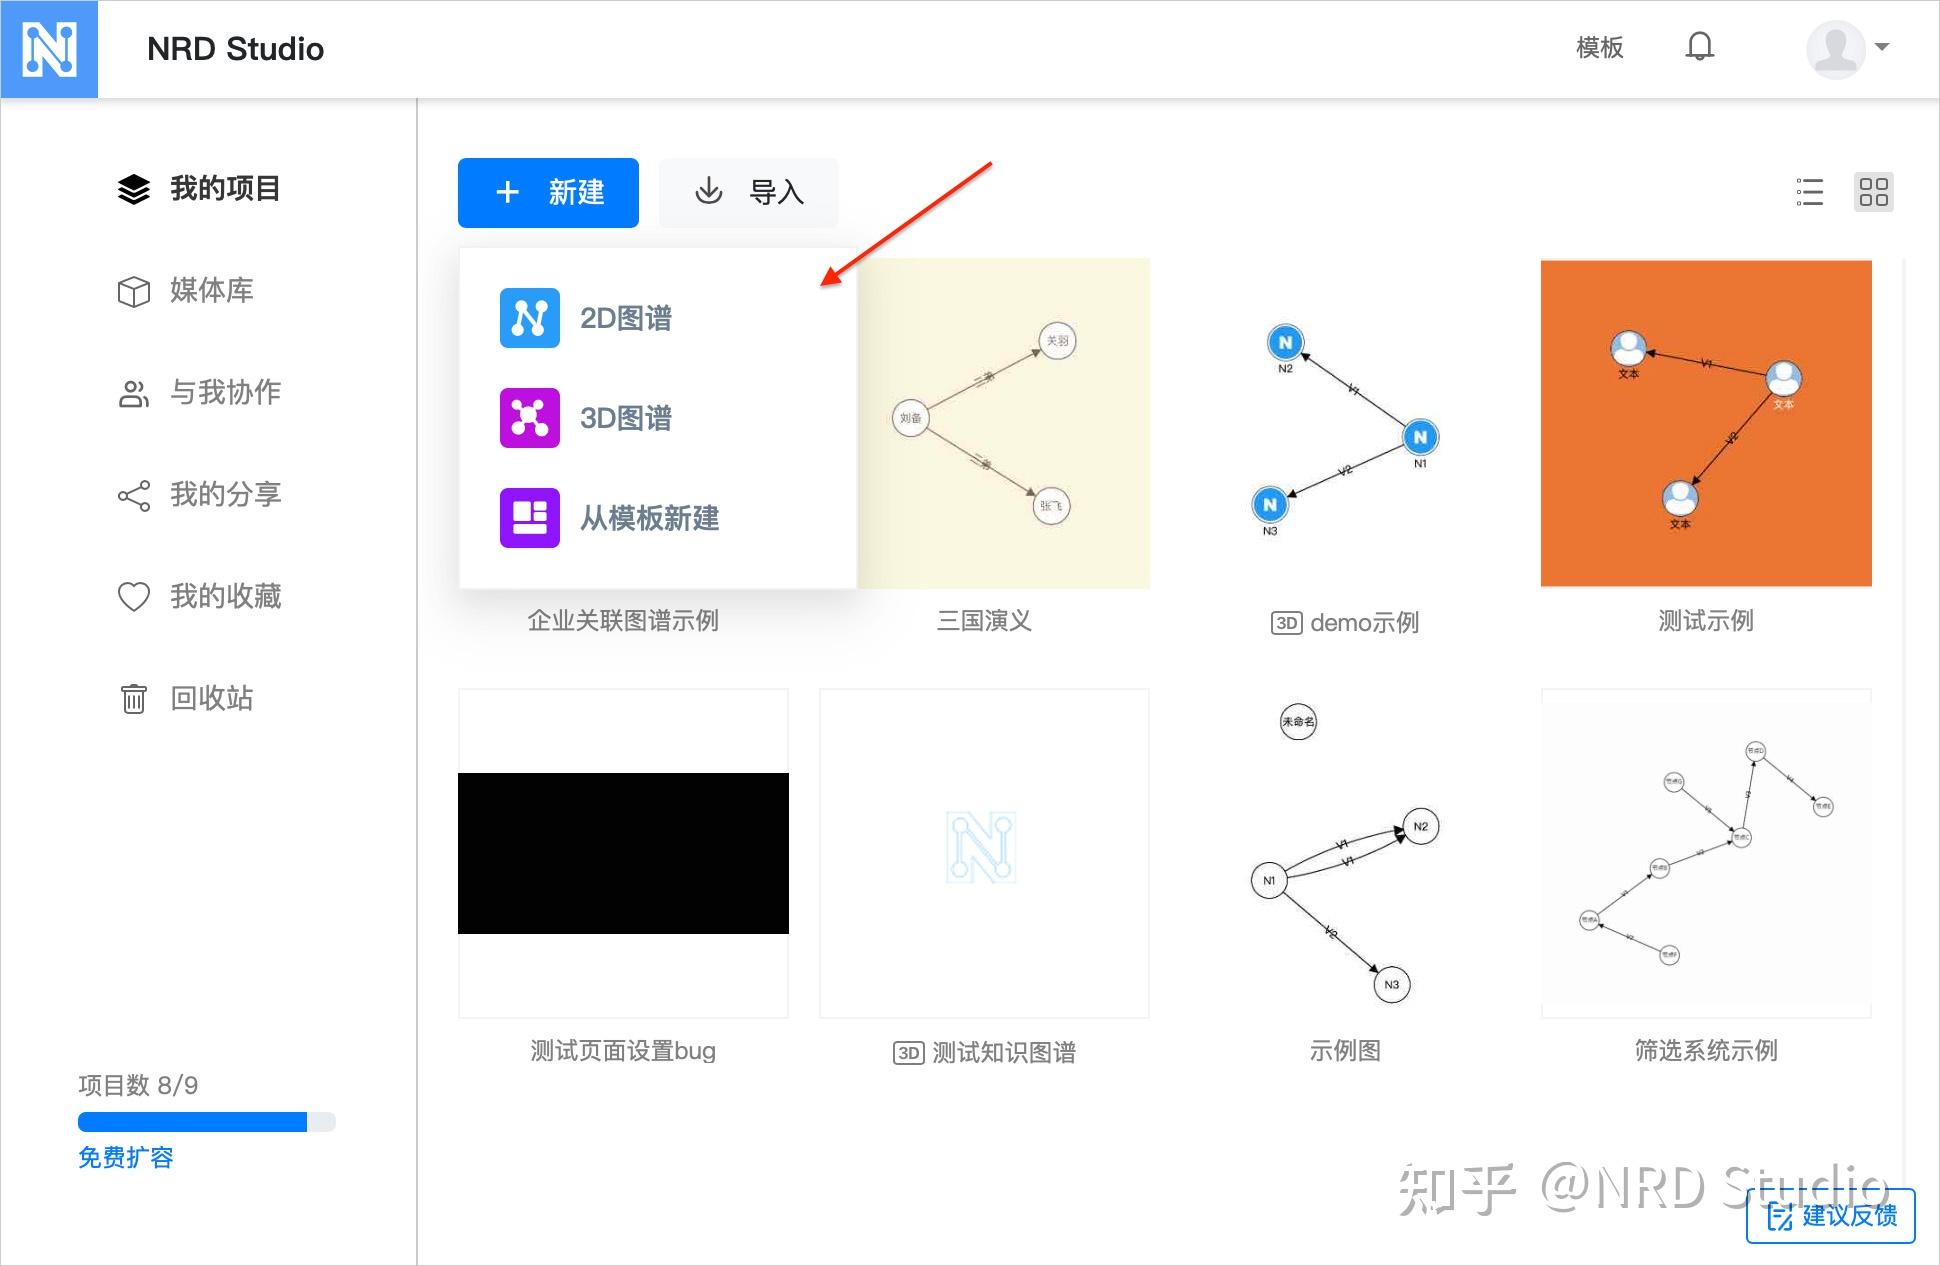Image resolution: width=1940 pixels, height=1266 pixels.
Task: Click the 导入 import button
Action: coord(748,192)
